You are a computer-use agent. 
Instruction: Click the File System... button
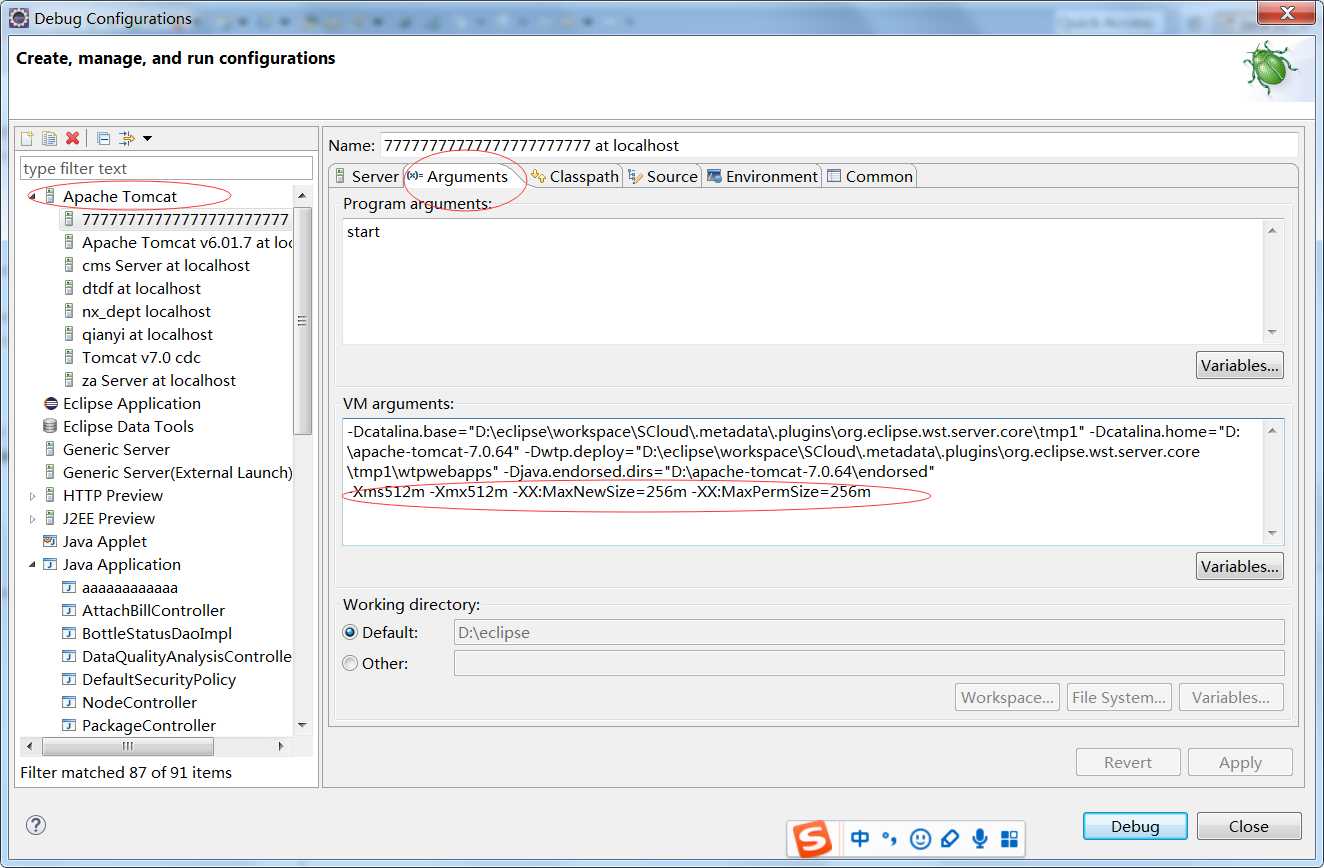(1119, 697)
